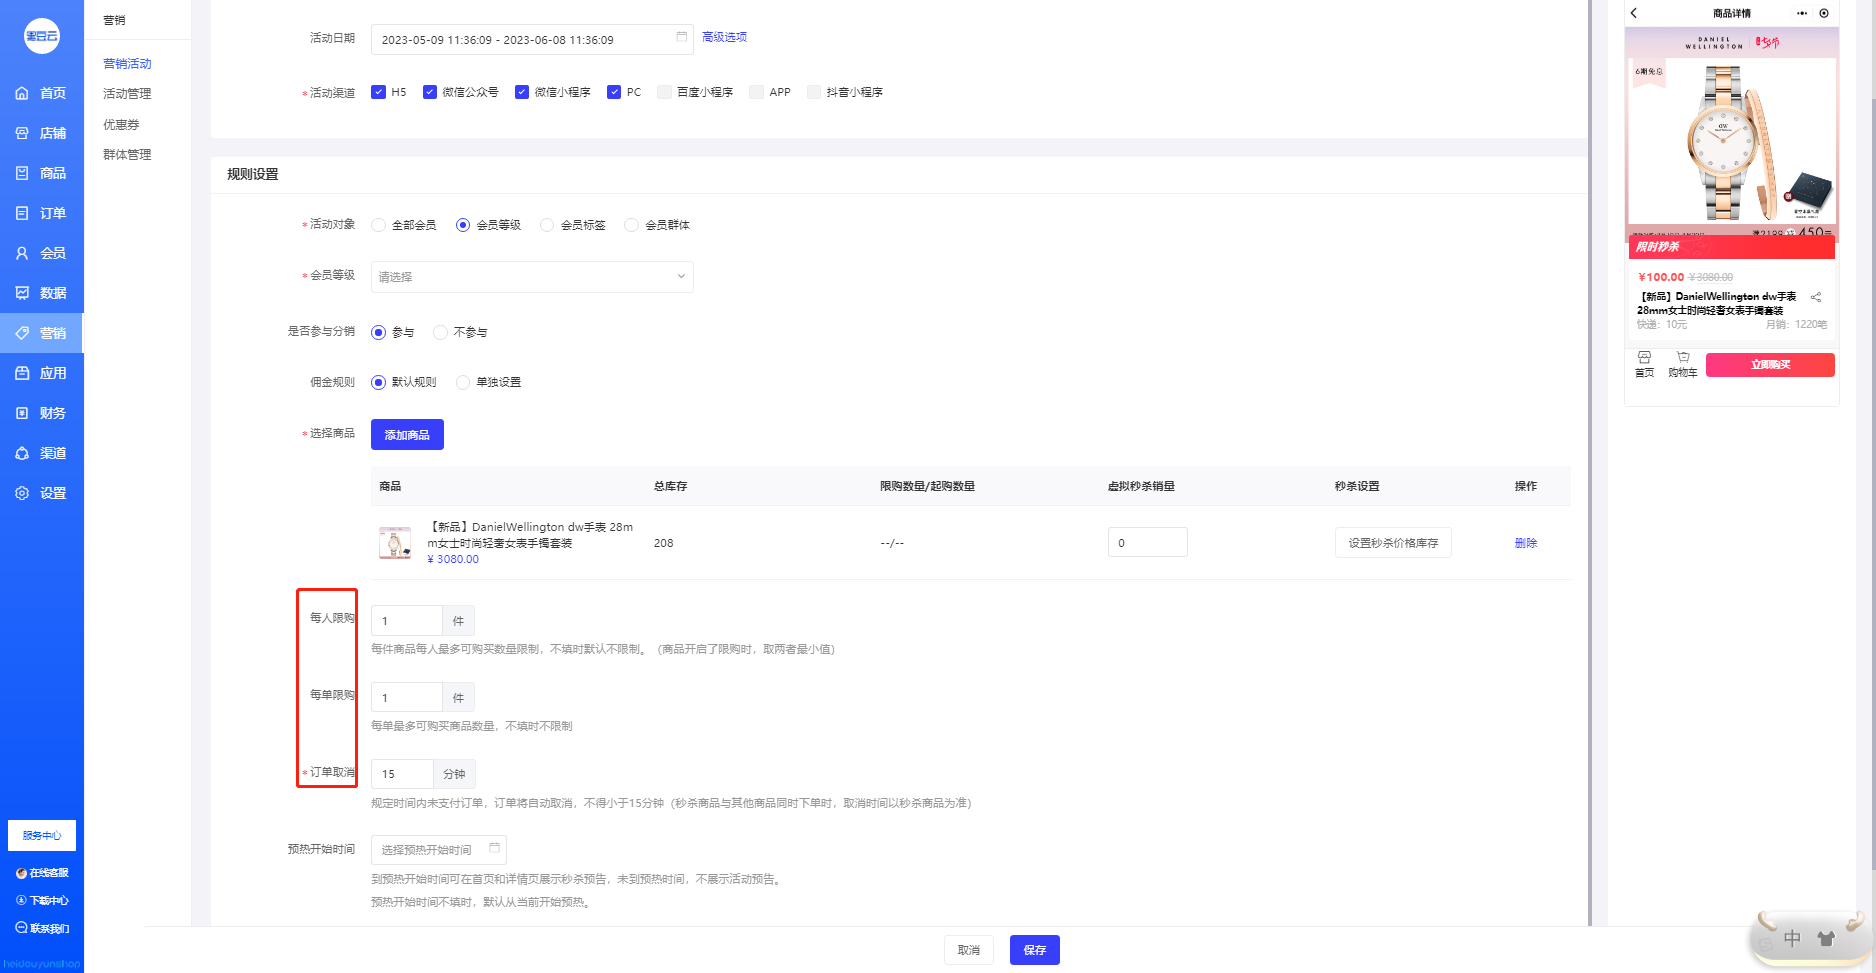
Task: Uncheck the 微信公众号 channel checkbox
Action: click(x=430, y=92)
